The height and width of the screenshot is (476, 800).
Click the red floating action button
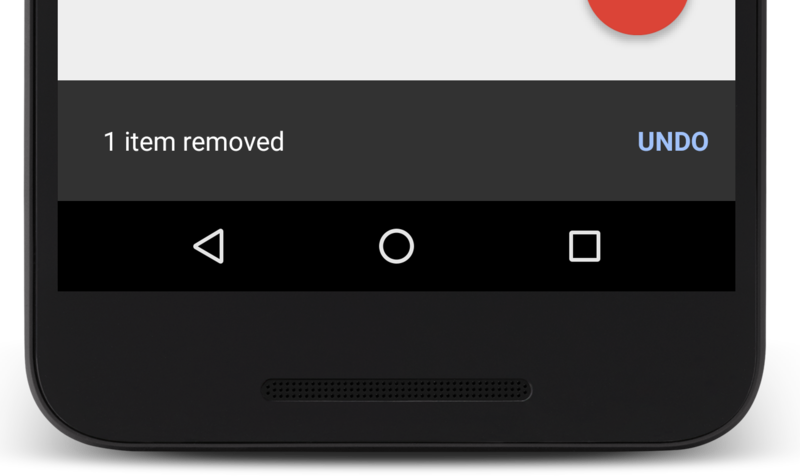[x=637, y=15]
